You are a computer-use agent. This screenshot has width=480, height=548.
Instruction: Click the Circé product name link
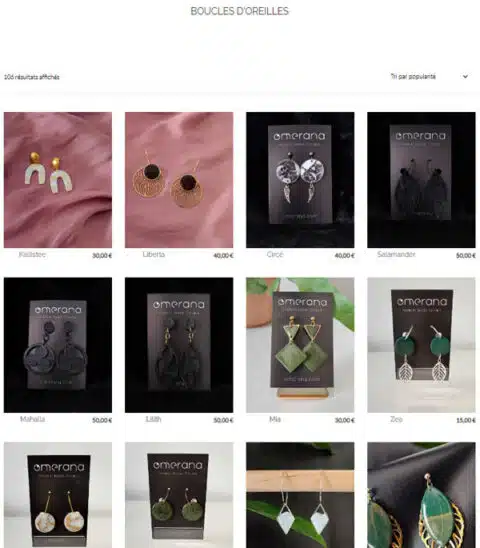tap(275, 254)
